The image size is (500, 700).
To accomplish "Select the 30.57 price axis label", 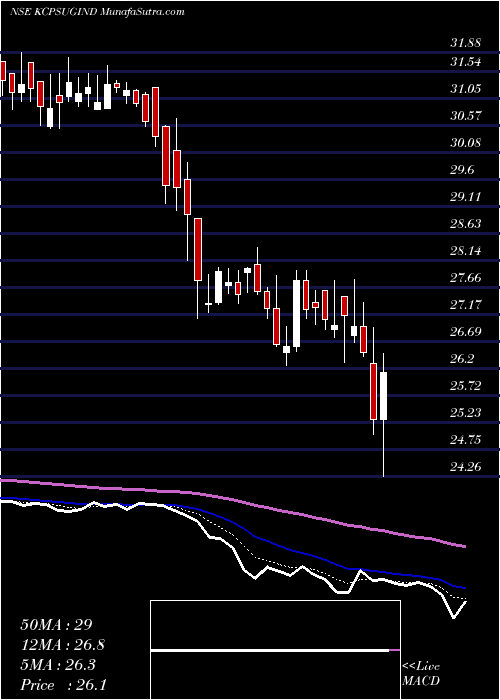I will (466, 116).
